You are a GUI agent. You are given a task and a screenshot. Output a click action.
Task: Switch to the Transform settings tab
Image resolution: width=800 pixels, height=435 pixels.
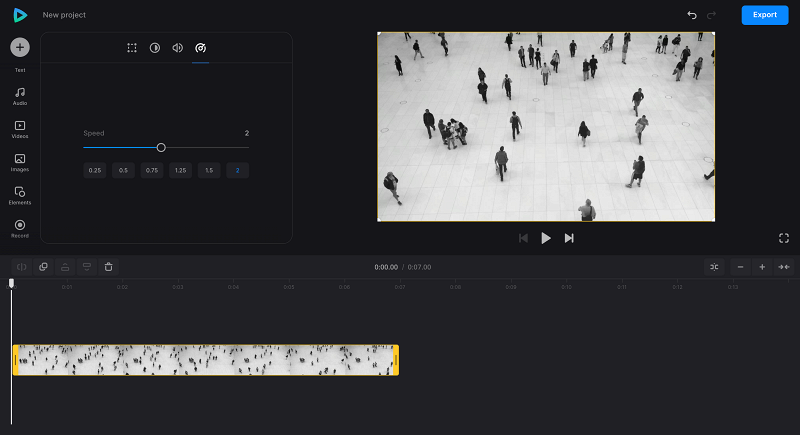click(132, 48)
